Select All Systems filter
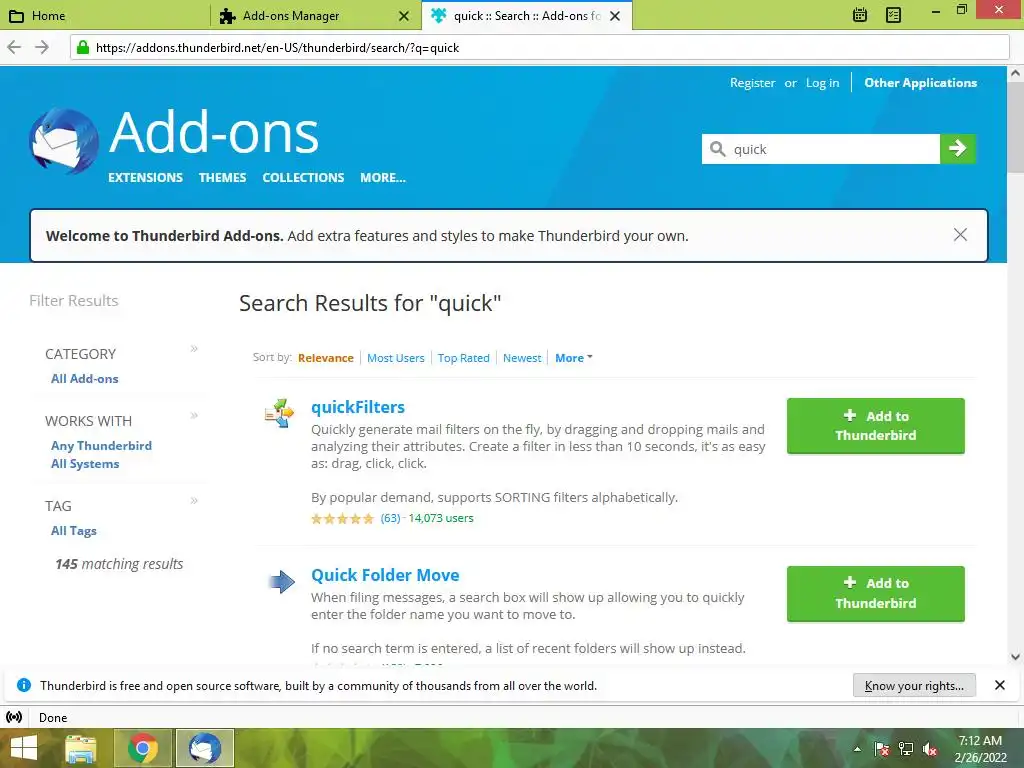Image resolution: width=1024 pixels, height=768 pixels. pos(85,464)
